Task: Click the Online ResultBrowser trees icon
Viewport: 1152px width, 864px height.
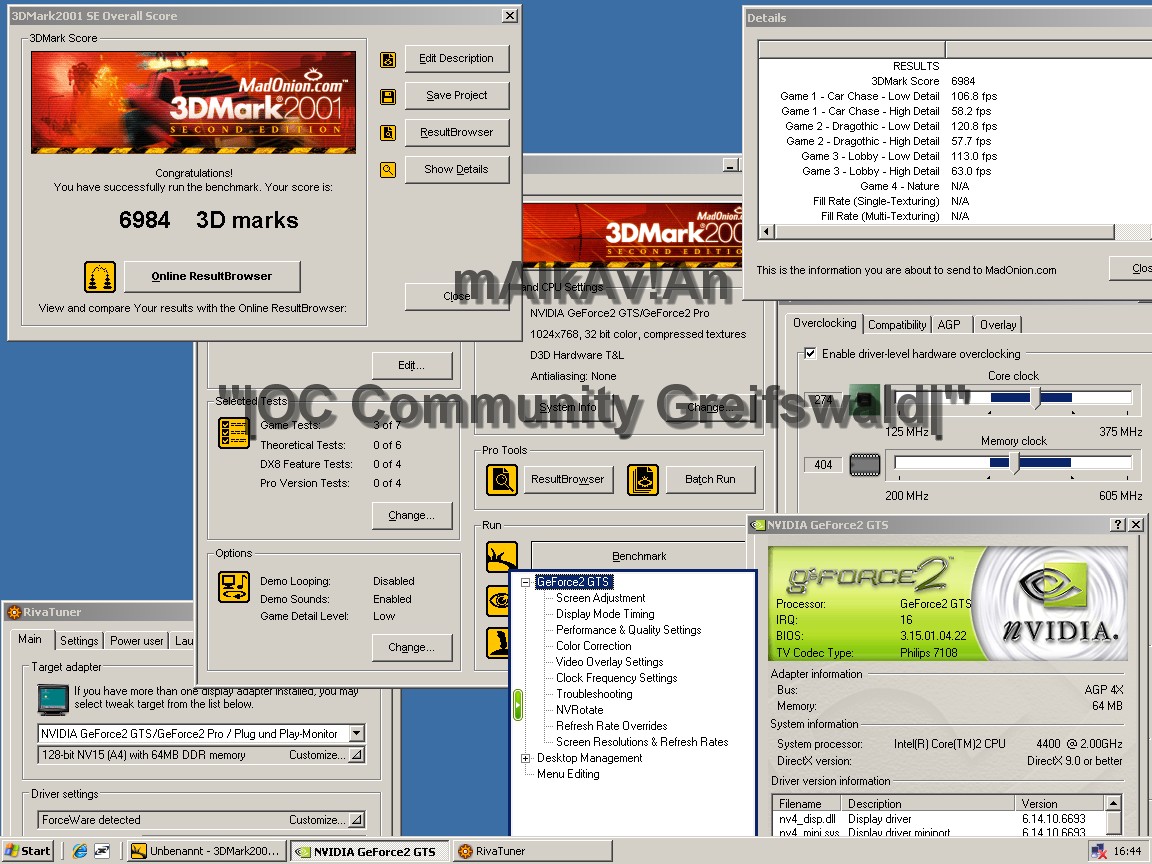Action: pos(100,277)
